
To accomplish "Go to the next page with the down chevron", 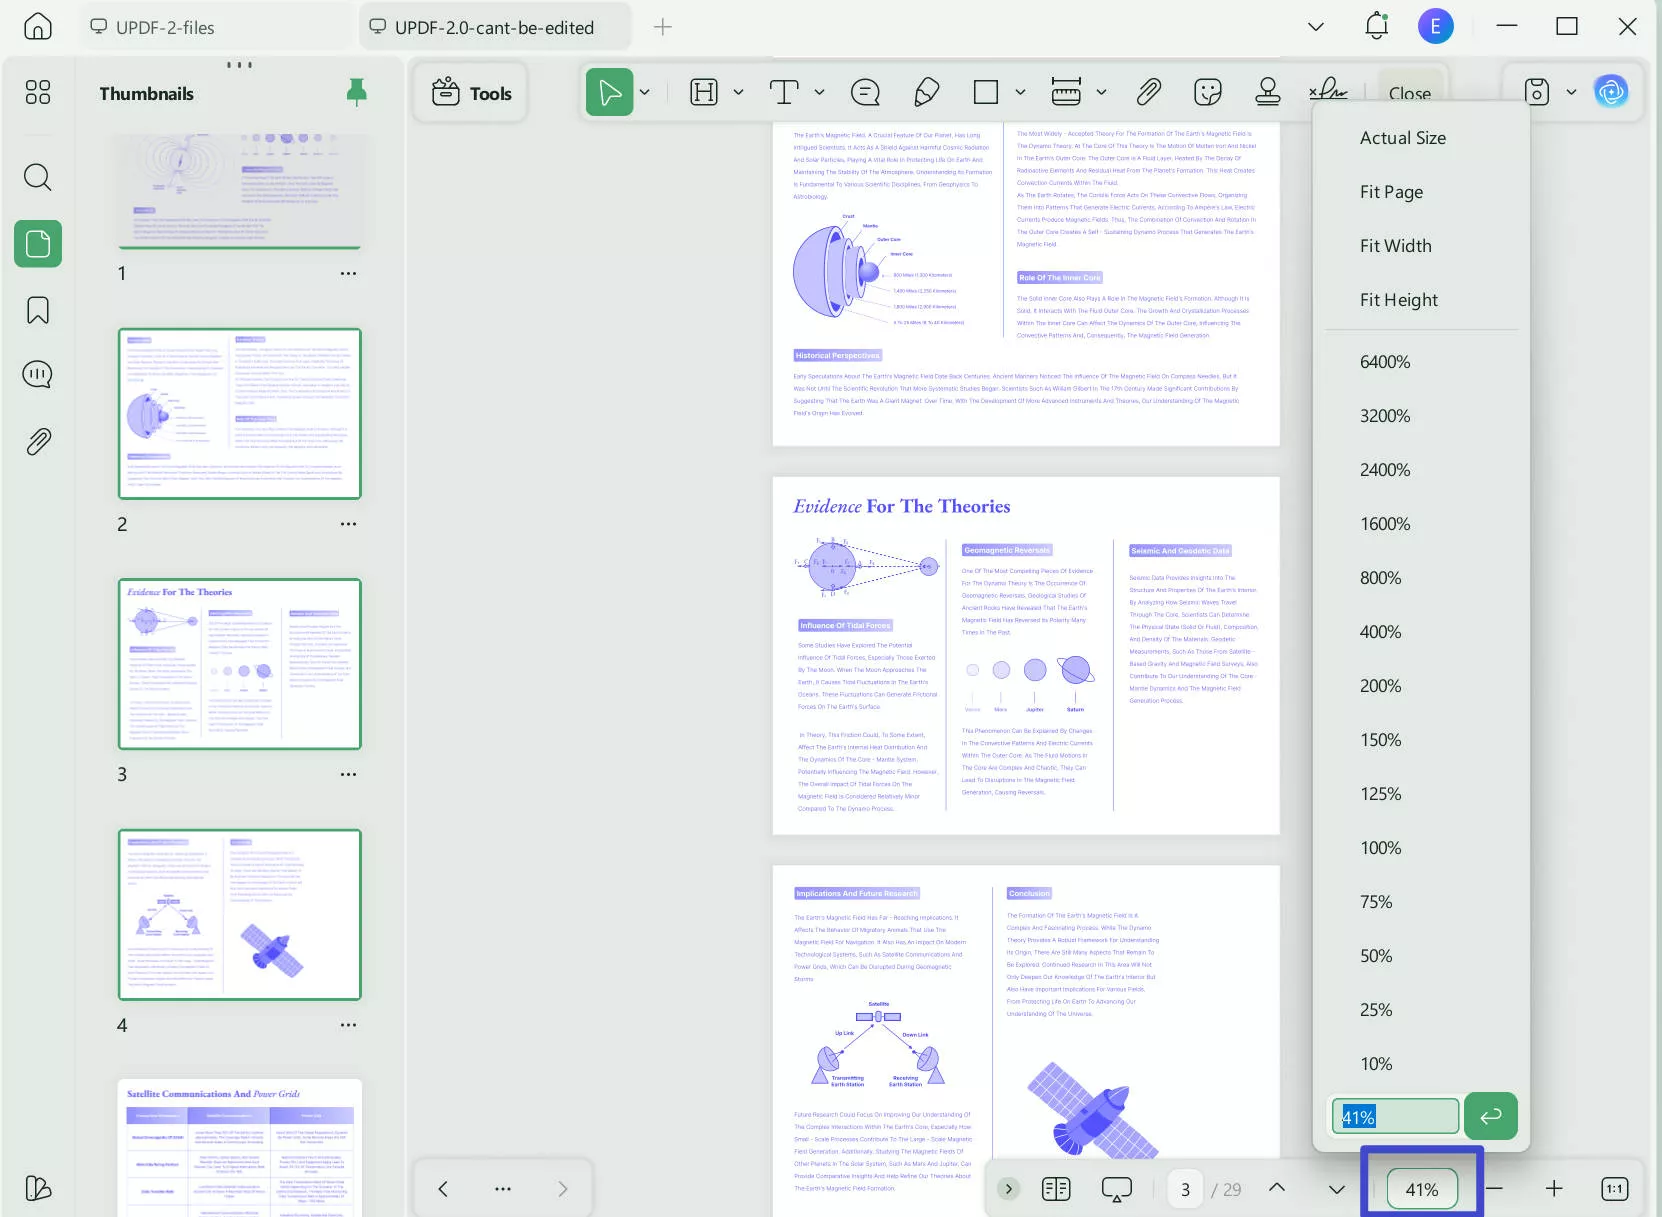I will pos(1337,1189).
